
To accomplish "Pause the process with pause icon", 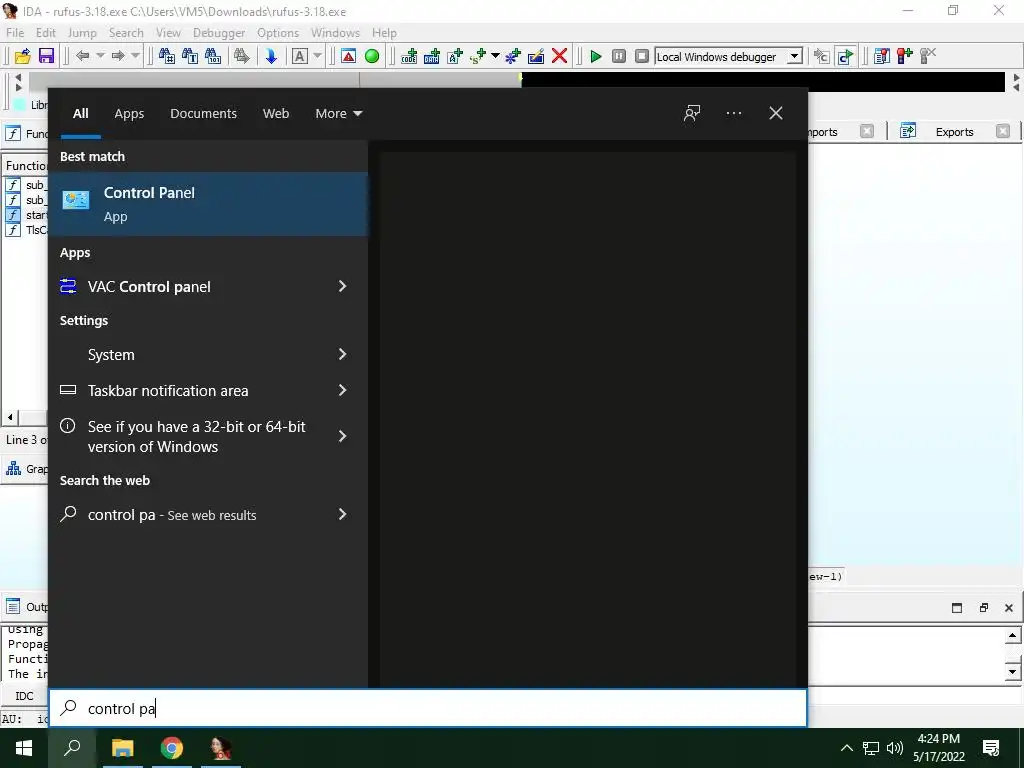I will pyautogui.click(x=619, y=56).
